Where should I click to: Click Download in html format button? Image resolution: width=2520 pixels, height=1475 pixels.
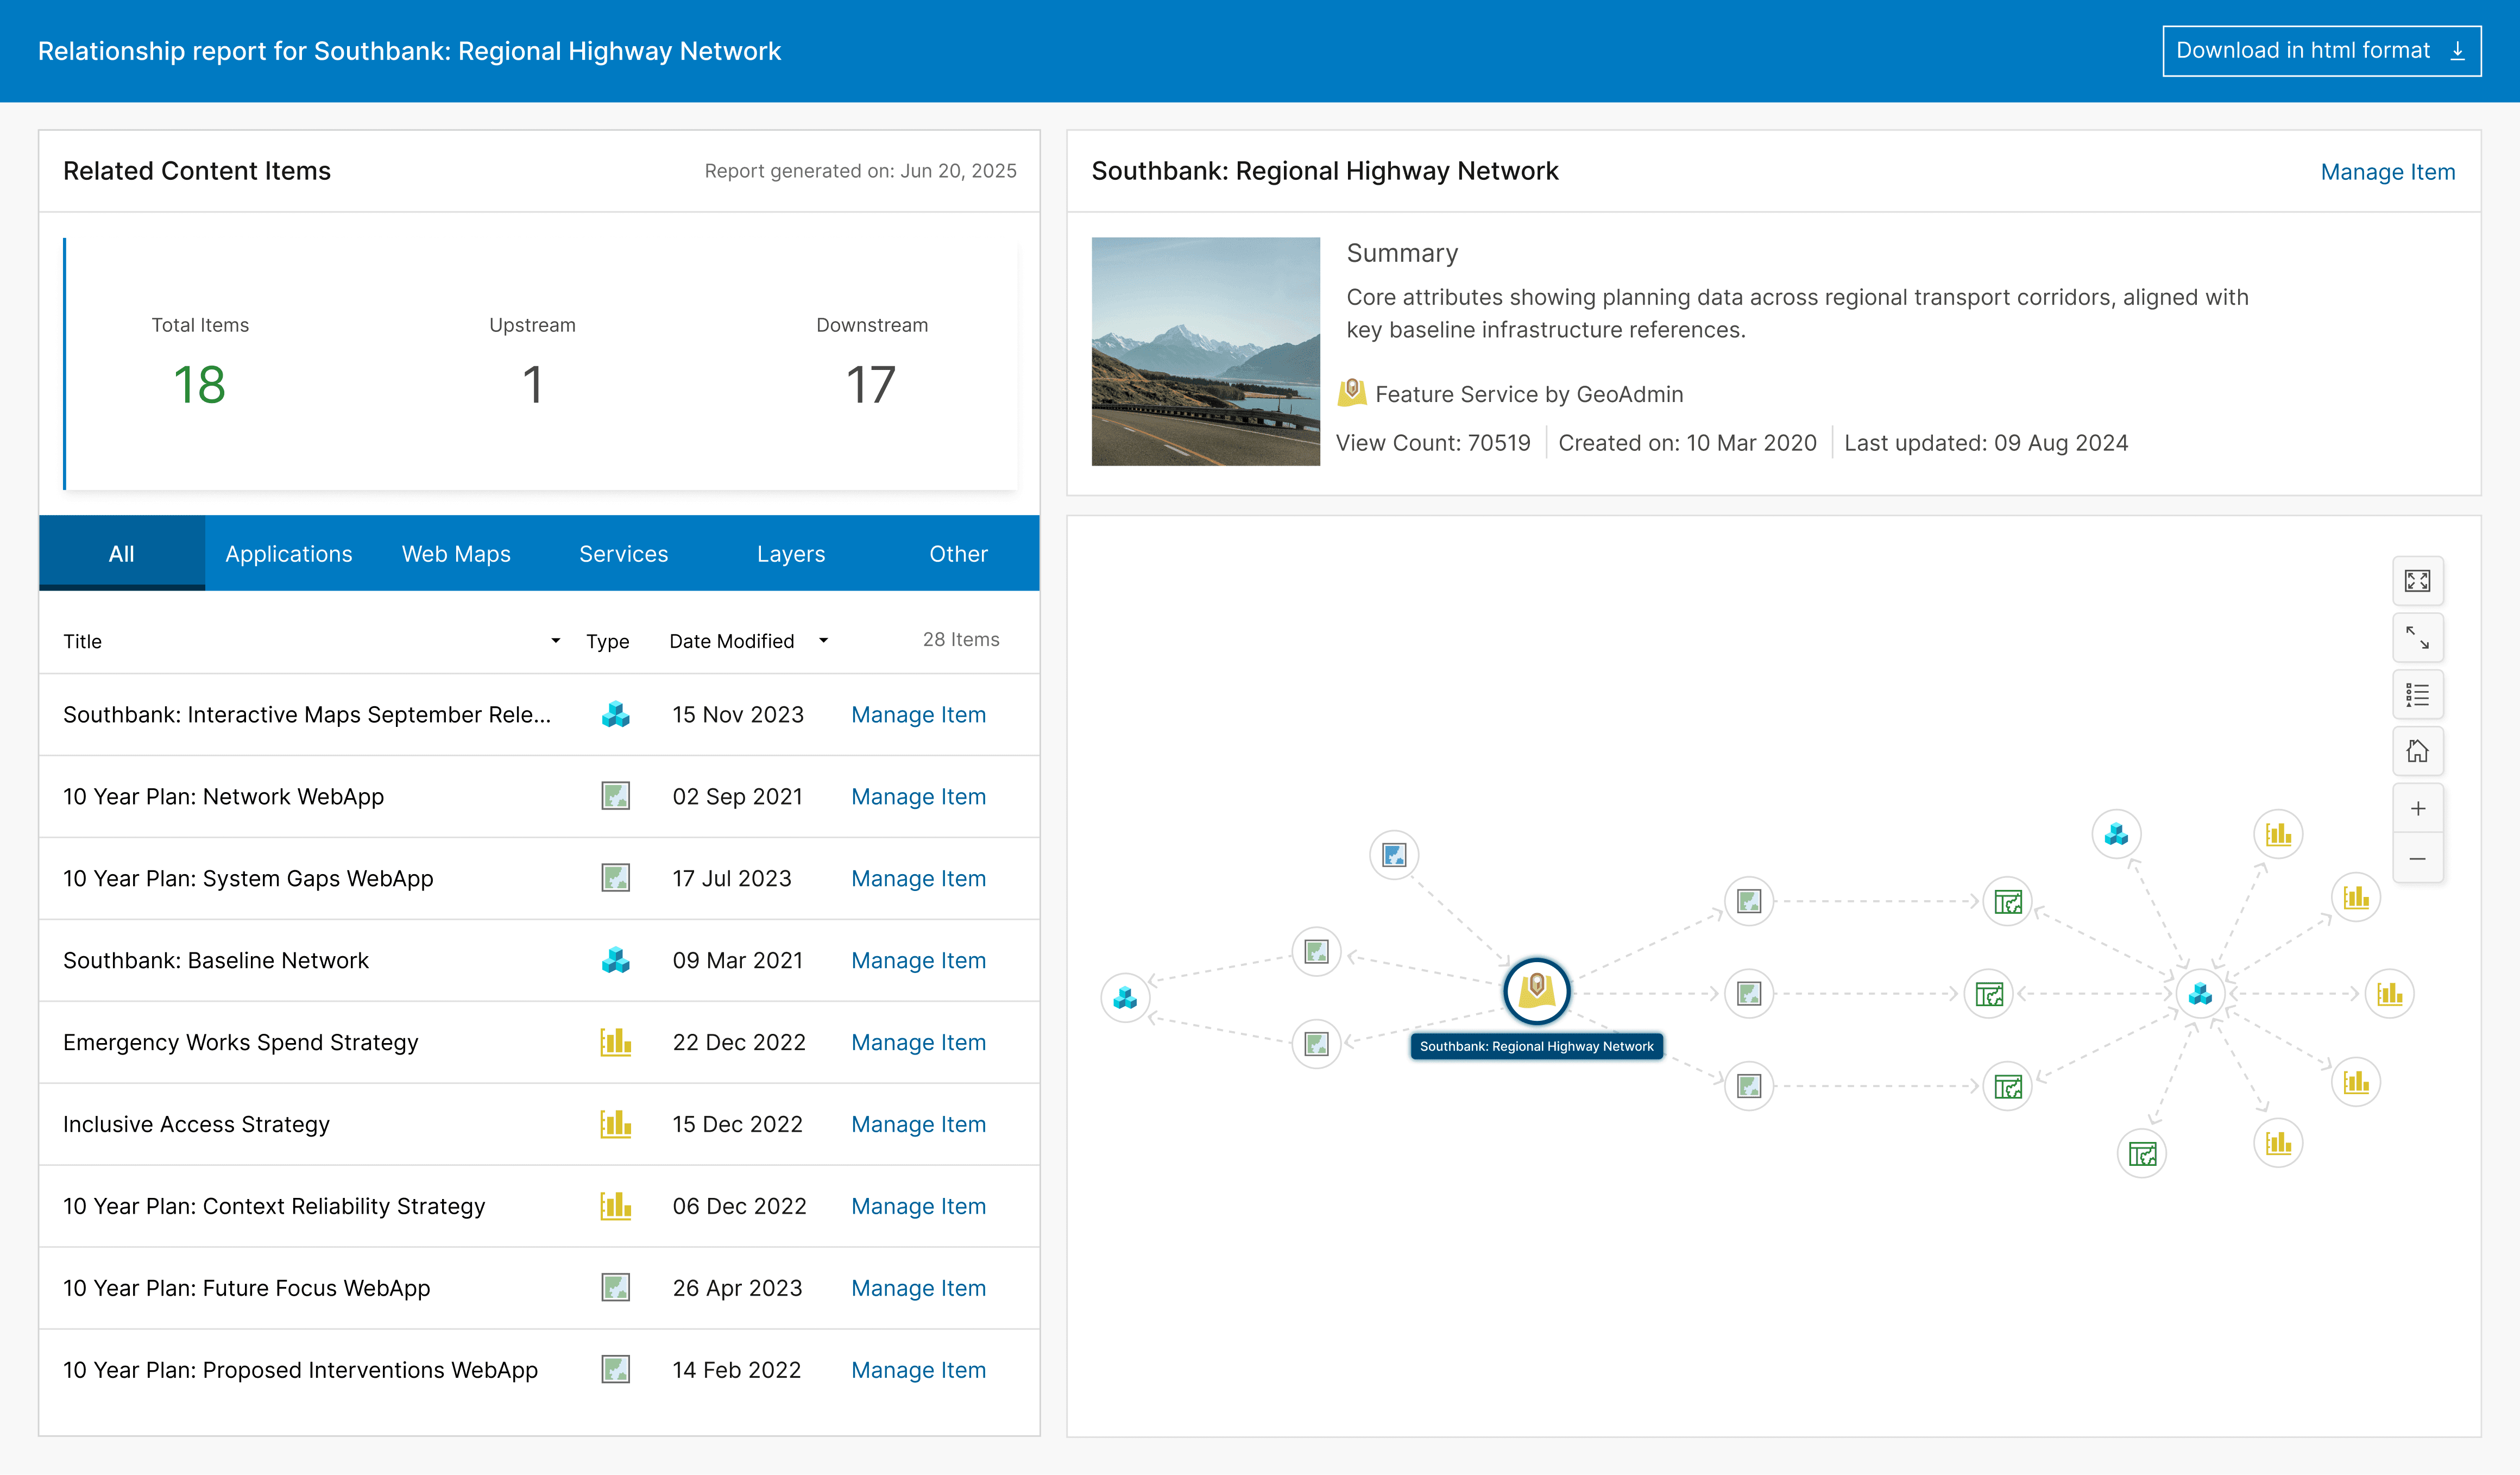click(x=2321, y=51)
